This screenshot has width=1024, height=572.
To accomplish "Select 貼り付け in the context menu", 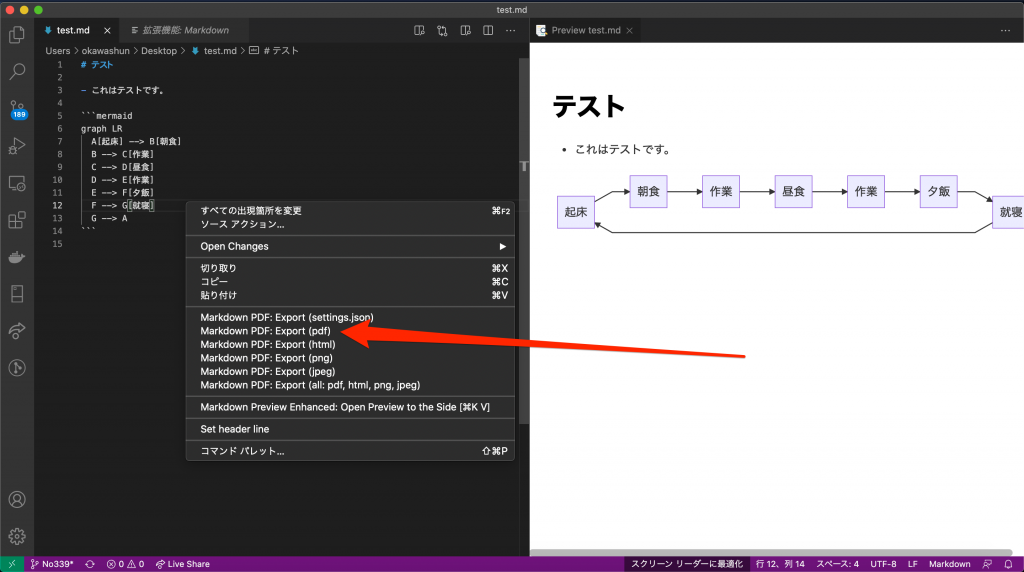I will click(x=350, y=295).
